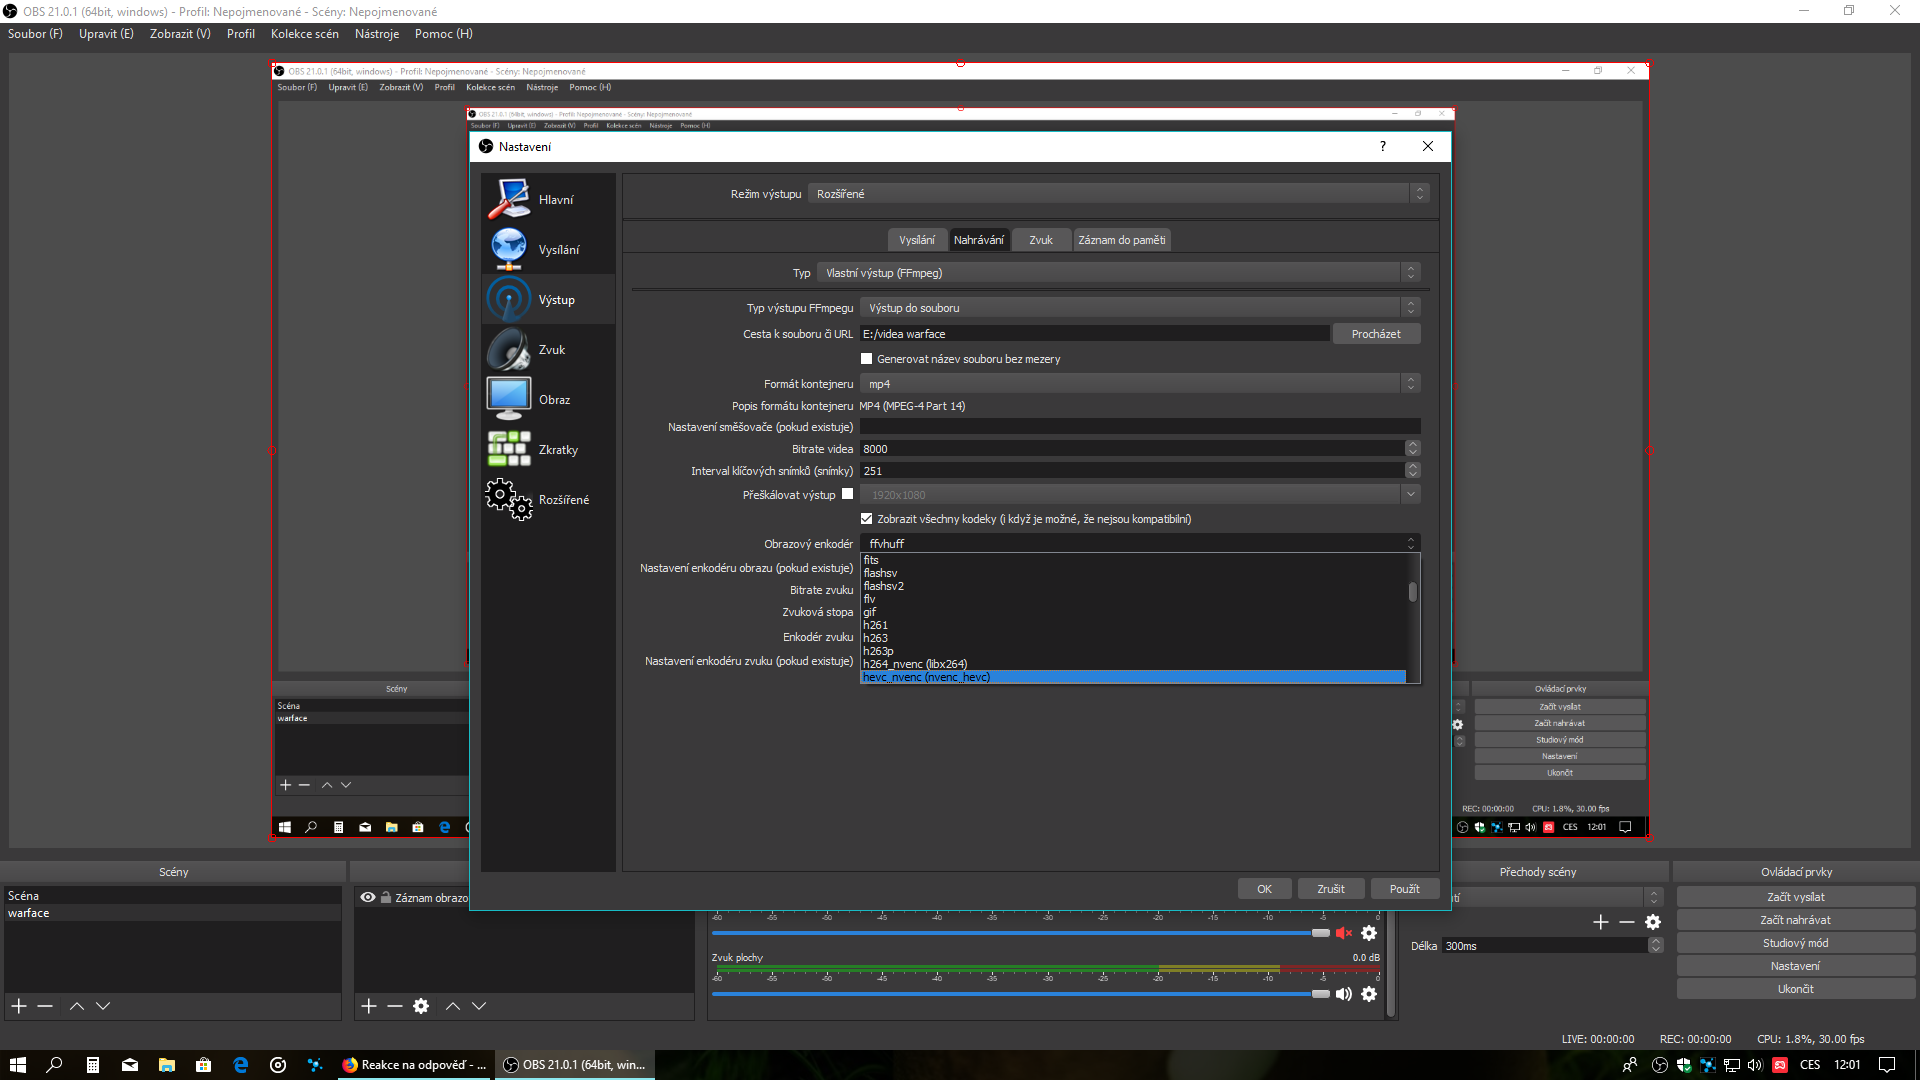This screenshot has height=1080, width=1920.
Task: Open the Vysílání settings category
Action: point(547,249)
